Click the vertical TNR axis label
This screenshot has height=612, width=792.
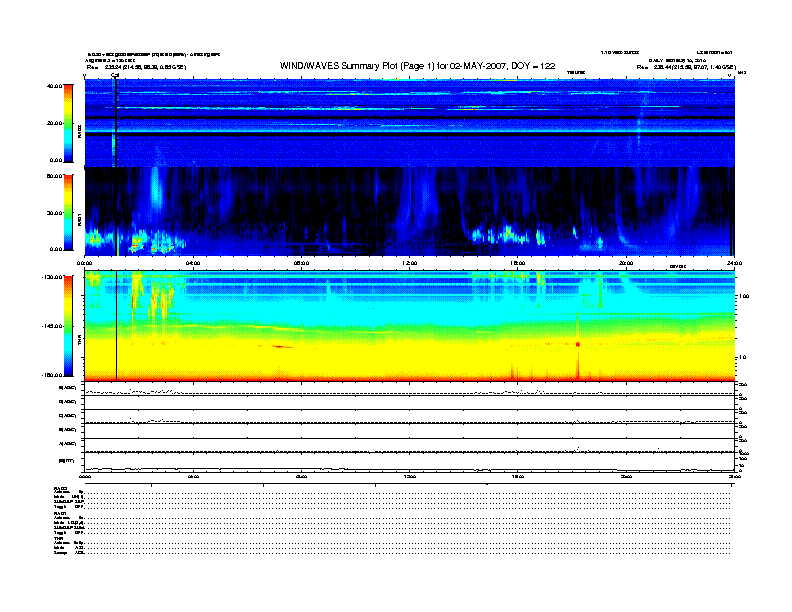[80, 342]
